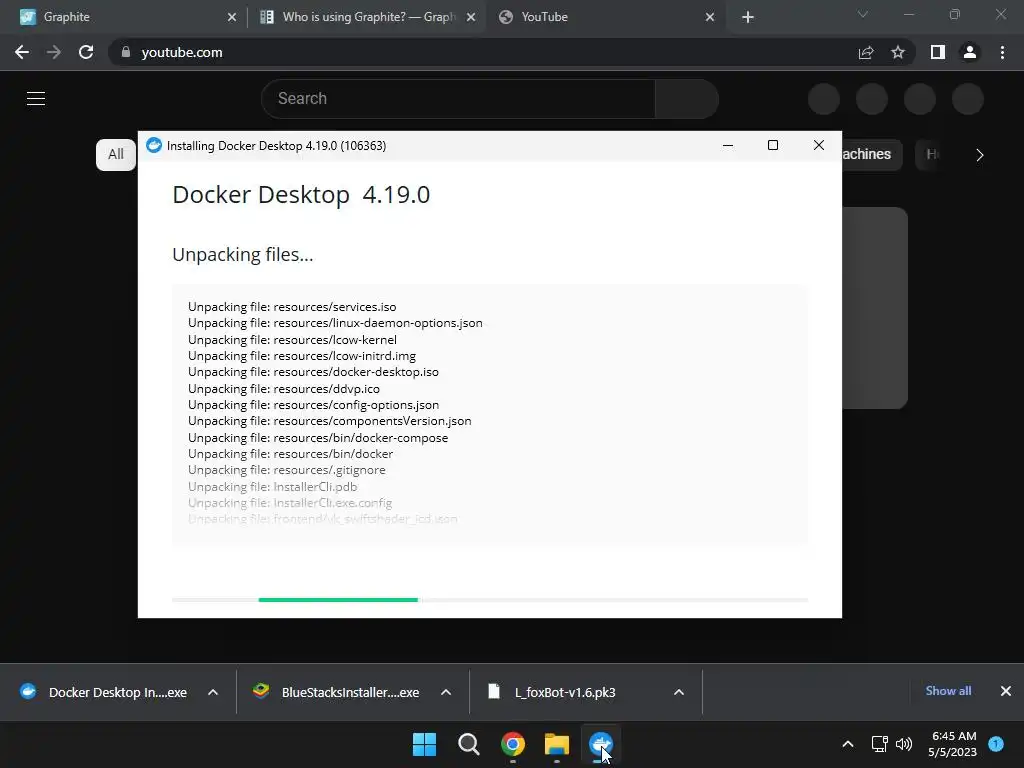The image size is (1024, 768).
Task: Show hidden system tray icons
Action: (848, 744)
